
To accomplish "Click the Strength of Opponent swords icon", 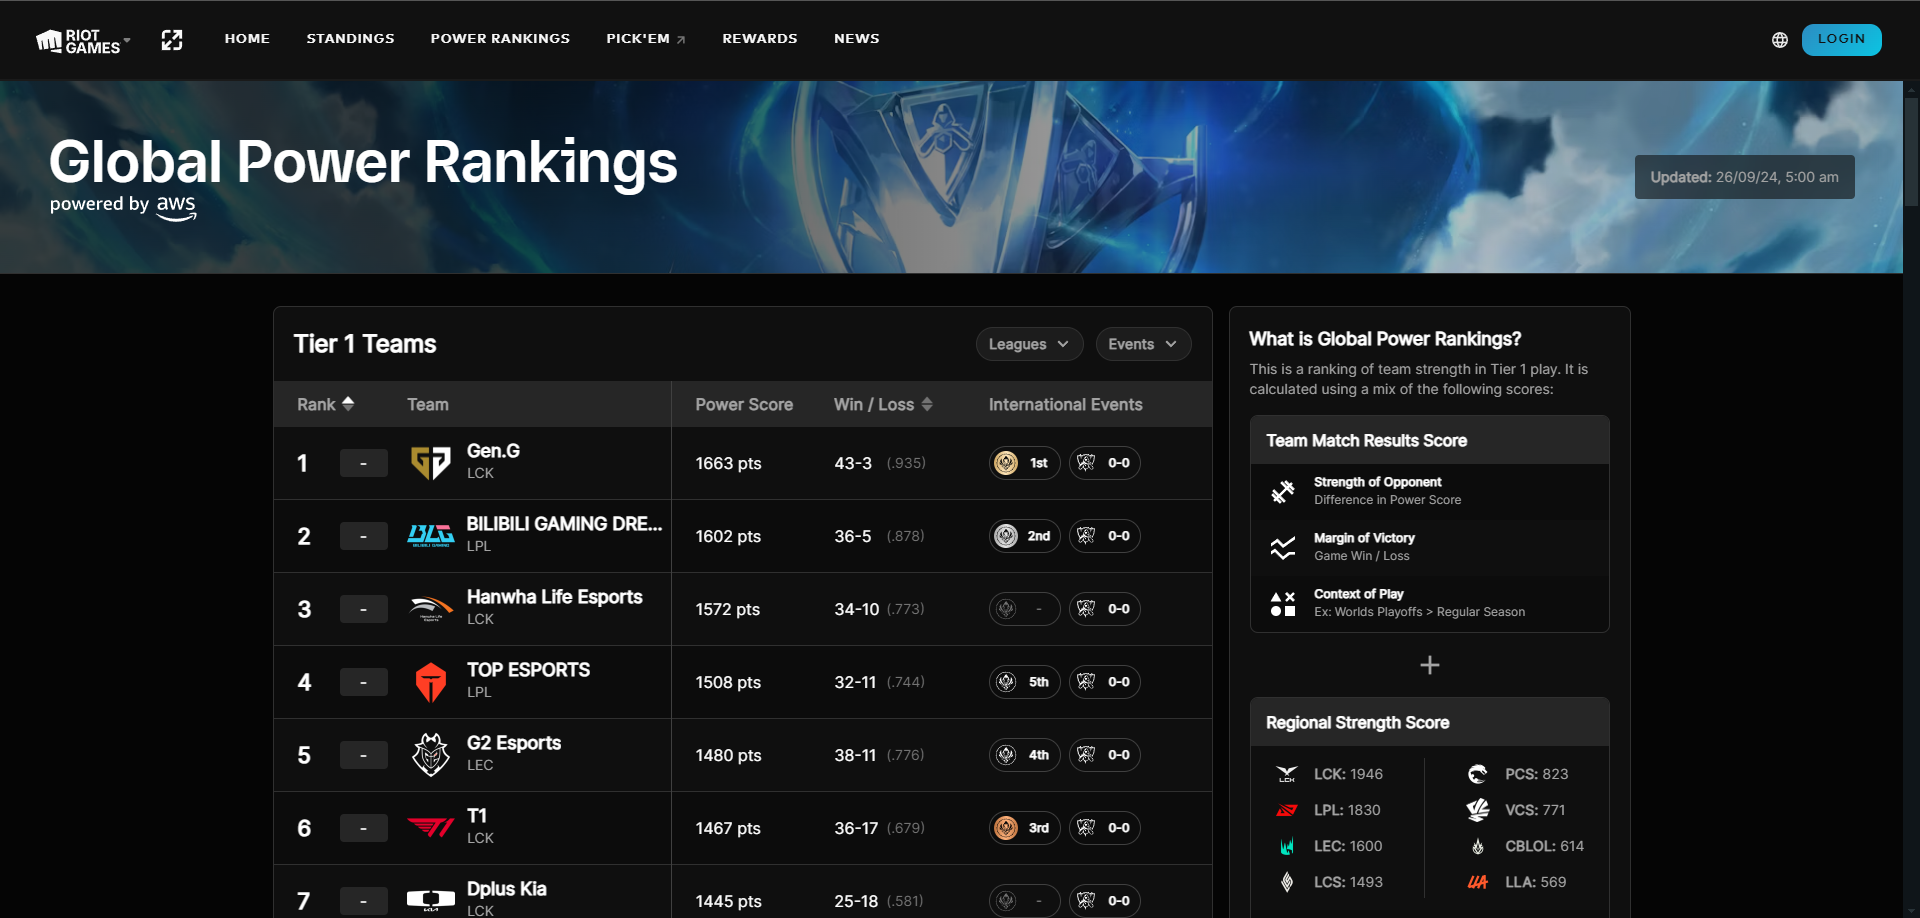I will (1283, 491).
